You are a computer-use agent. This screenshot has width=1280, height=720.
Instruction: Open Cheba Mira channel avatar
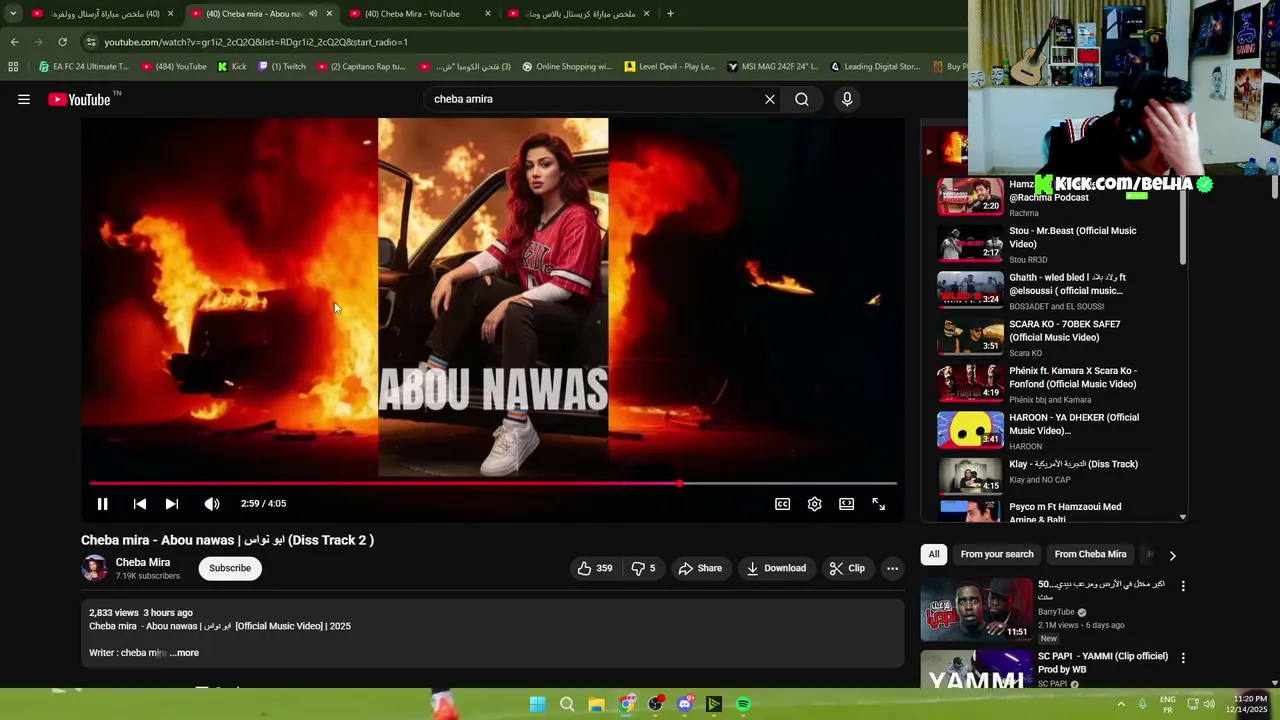pyautogui.click(x=95, y=568)
